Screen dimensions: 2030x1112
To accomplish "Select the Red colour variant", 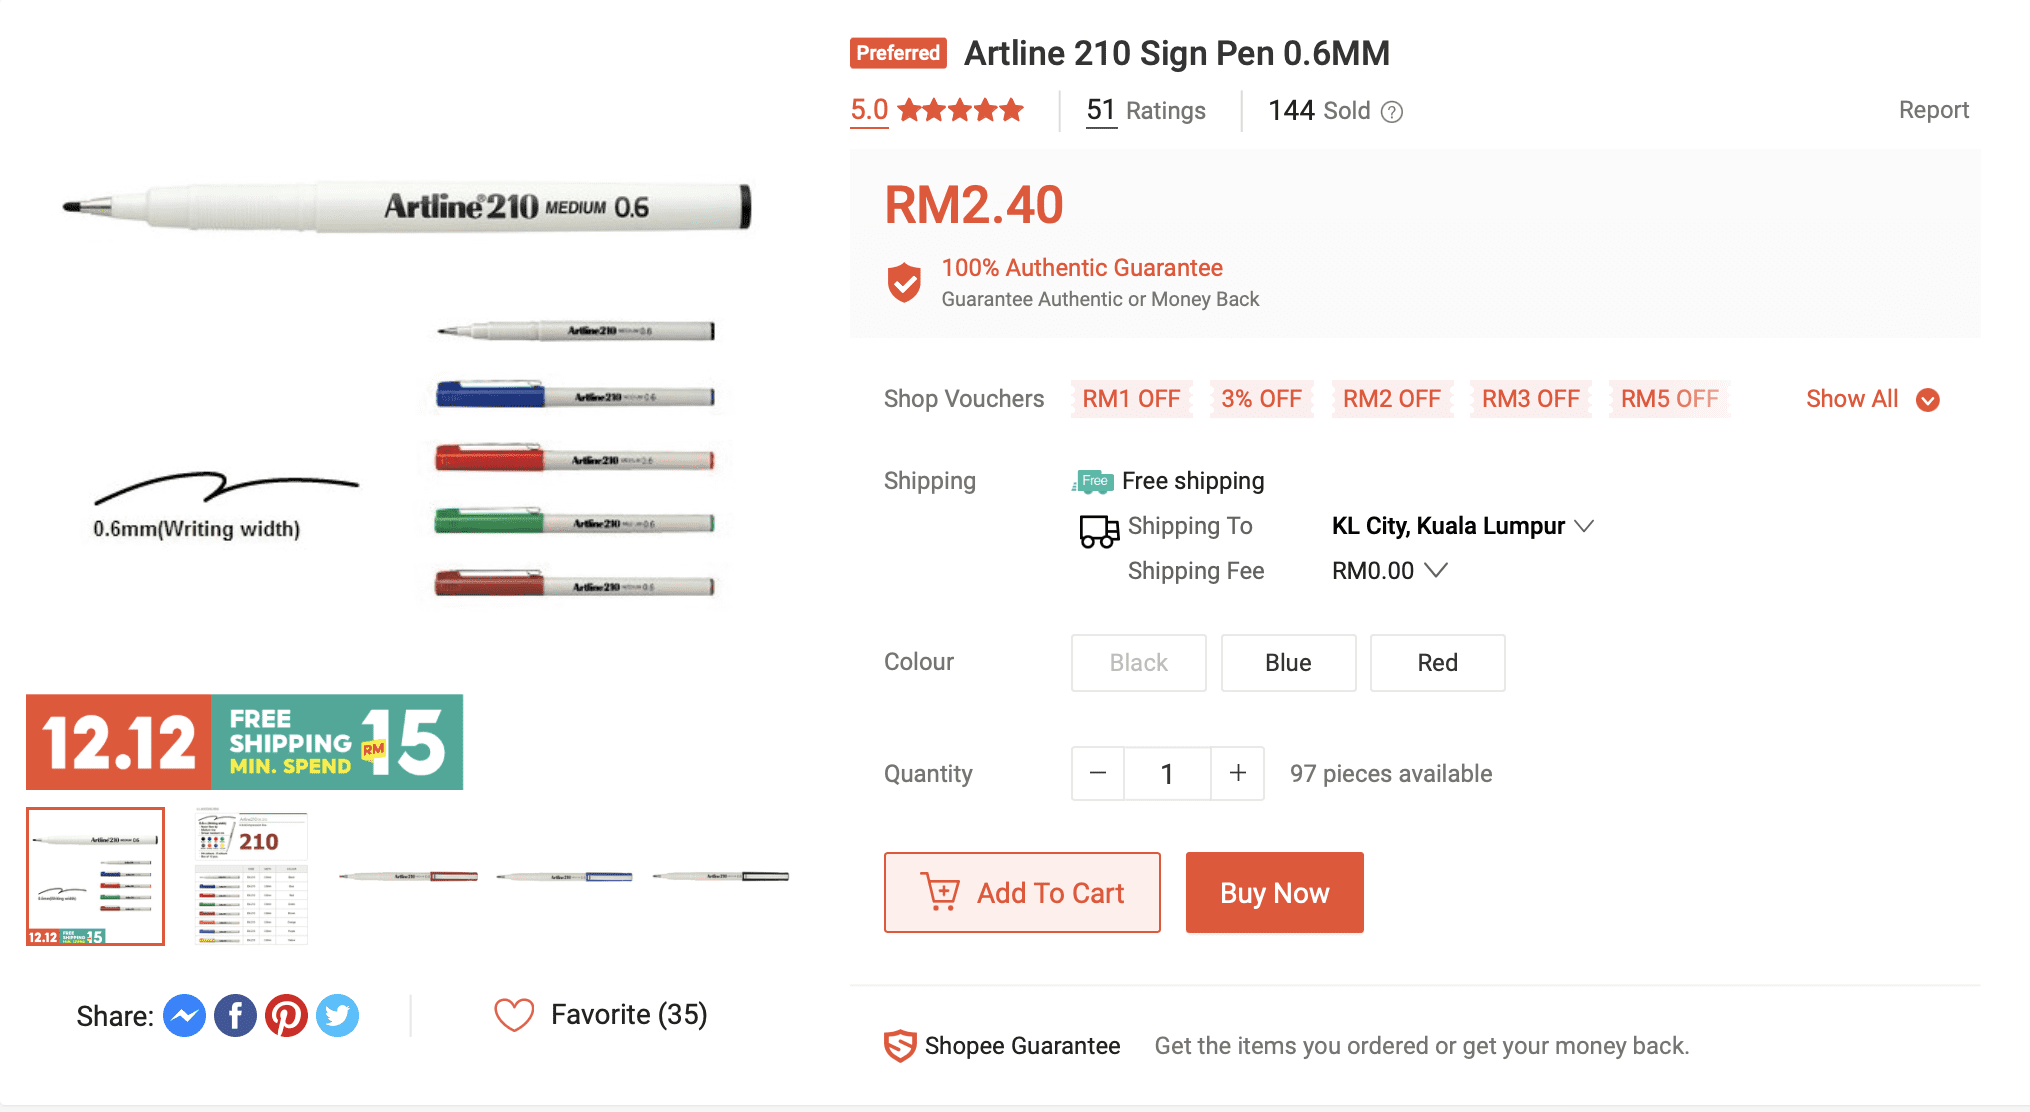I will [x=1437, y=662].
